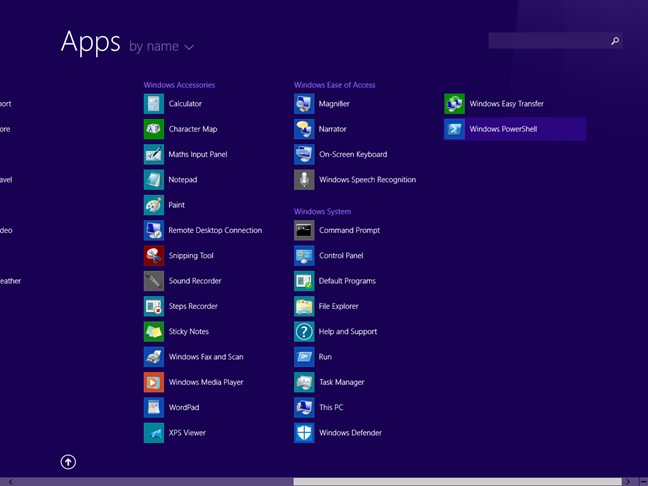Open Sticky Notes app icon
This screenshot has height=486, width=648.
coord(153,332)
